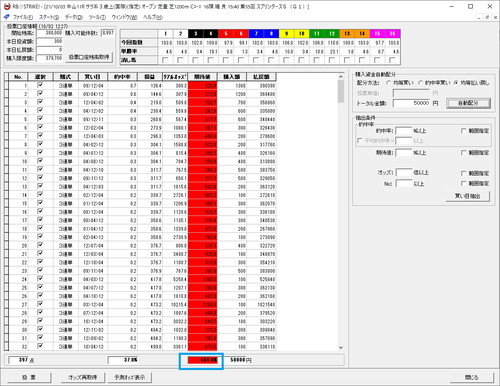Click the 397 点 total count field
Image resolution: width=500 pixels, height=386 pixels.
pyautogui.click(x=19, y=360)
